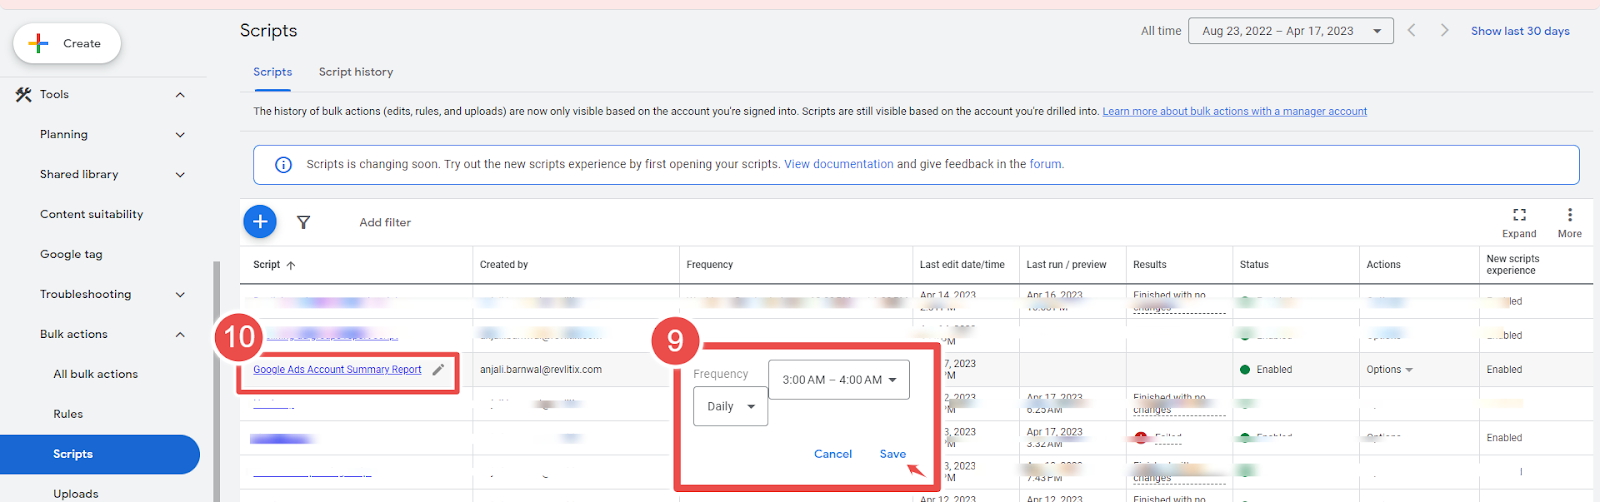
Task: Open Rules in sidebar
Action: tap(68, 414)
